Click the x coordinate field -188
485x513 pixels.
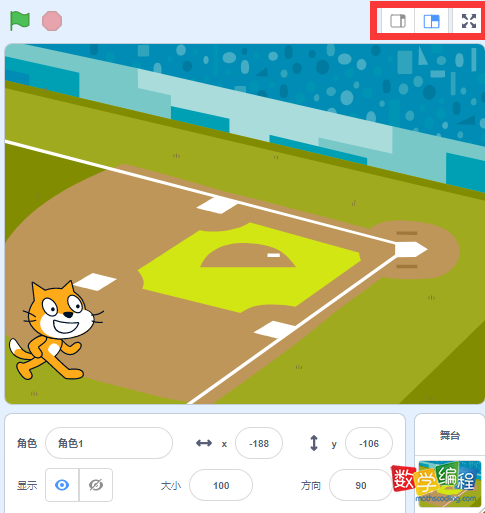[x=259, y=443]
